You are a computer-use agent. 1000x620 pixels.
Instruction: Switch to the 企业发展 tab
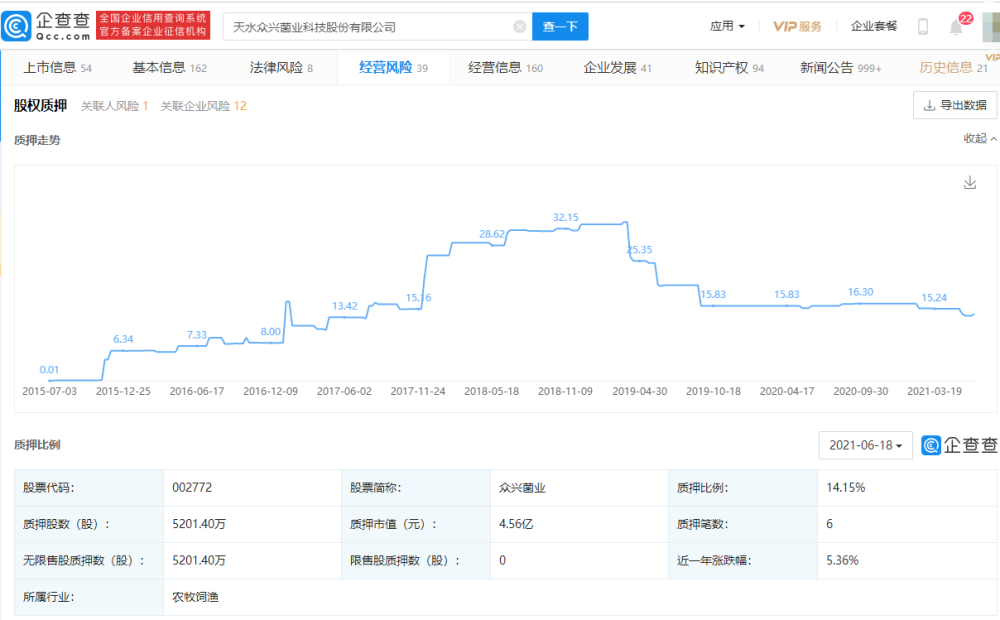(x=617, y=68)
